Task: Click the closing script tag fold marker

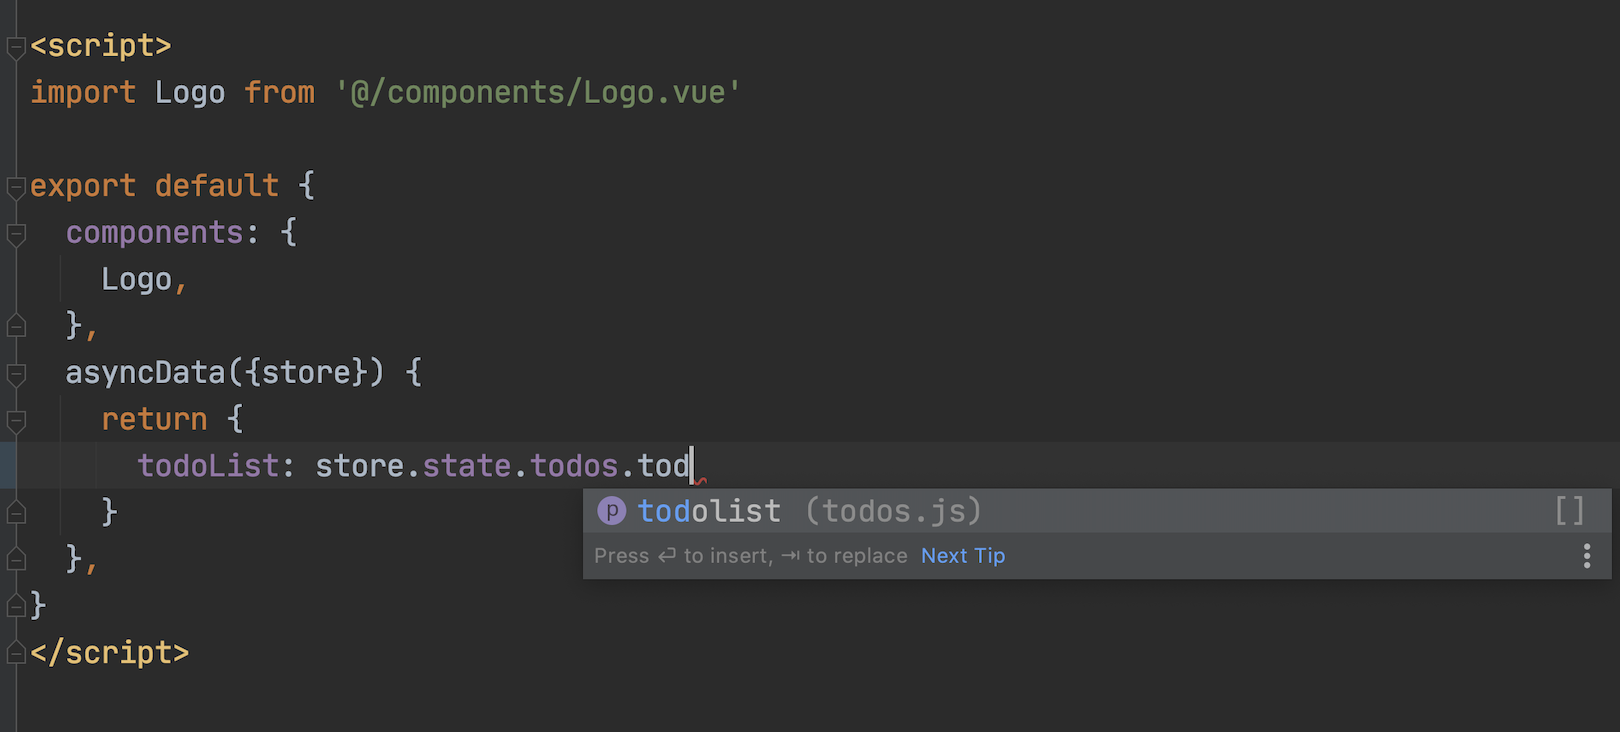Action: pos(16,653)
